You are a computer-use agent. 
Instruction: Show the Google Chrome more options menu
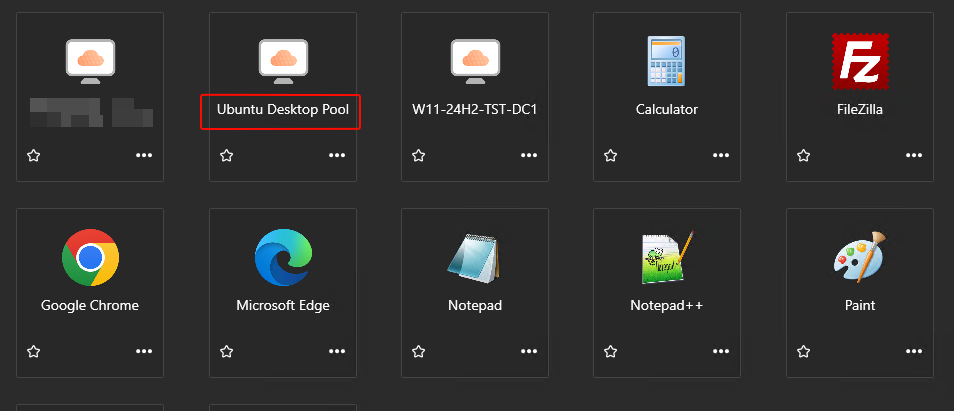pyautogui.click(x=144, y=351)
